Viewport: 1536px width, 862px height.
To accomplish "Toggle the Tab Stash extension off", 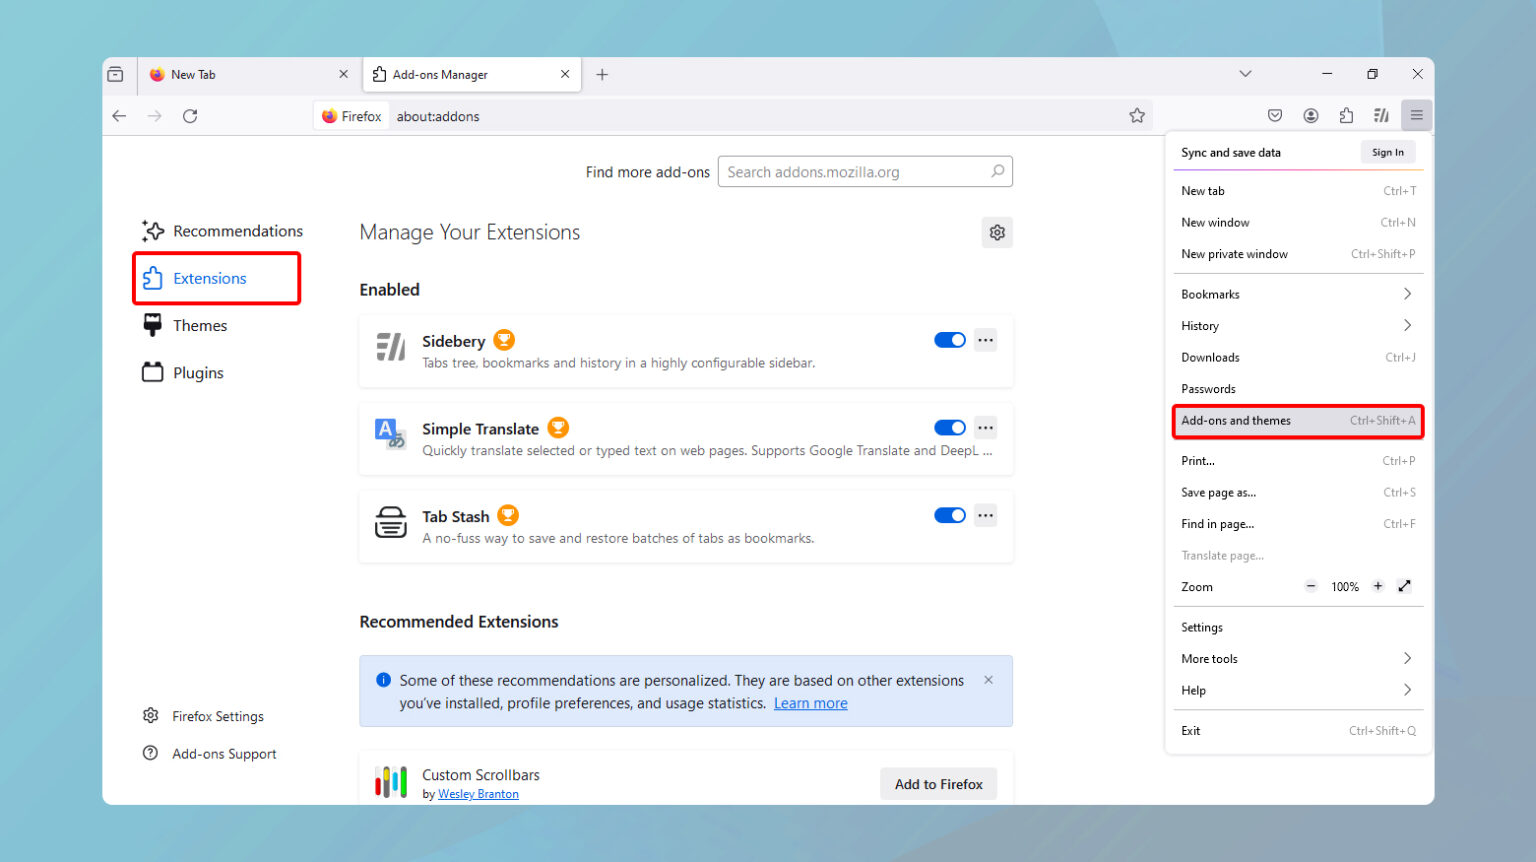I will point(949,516).
